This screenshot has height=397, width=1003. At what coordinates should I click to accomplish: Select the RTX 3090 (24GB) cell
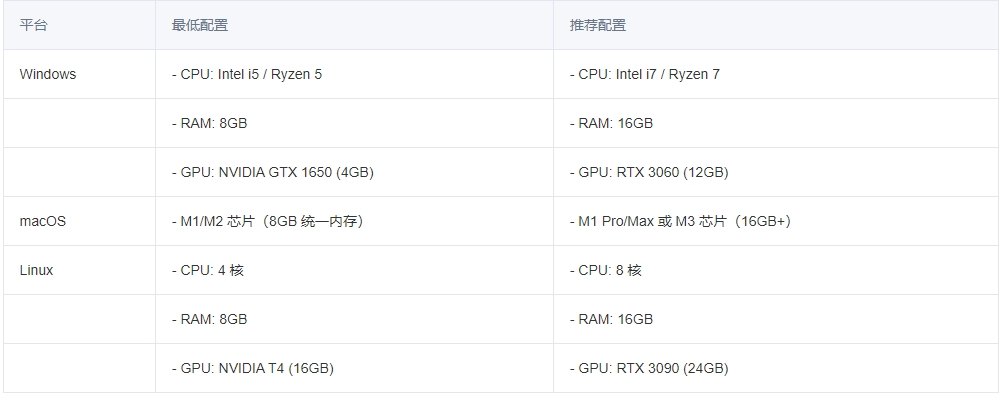click(x=776, y=368)
